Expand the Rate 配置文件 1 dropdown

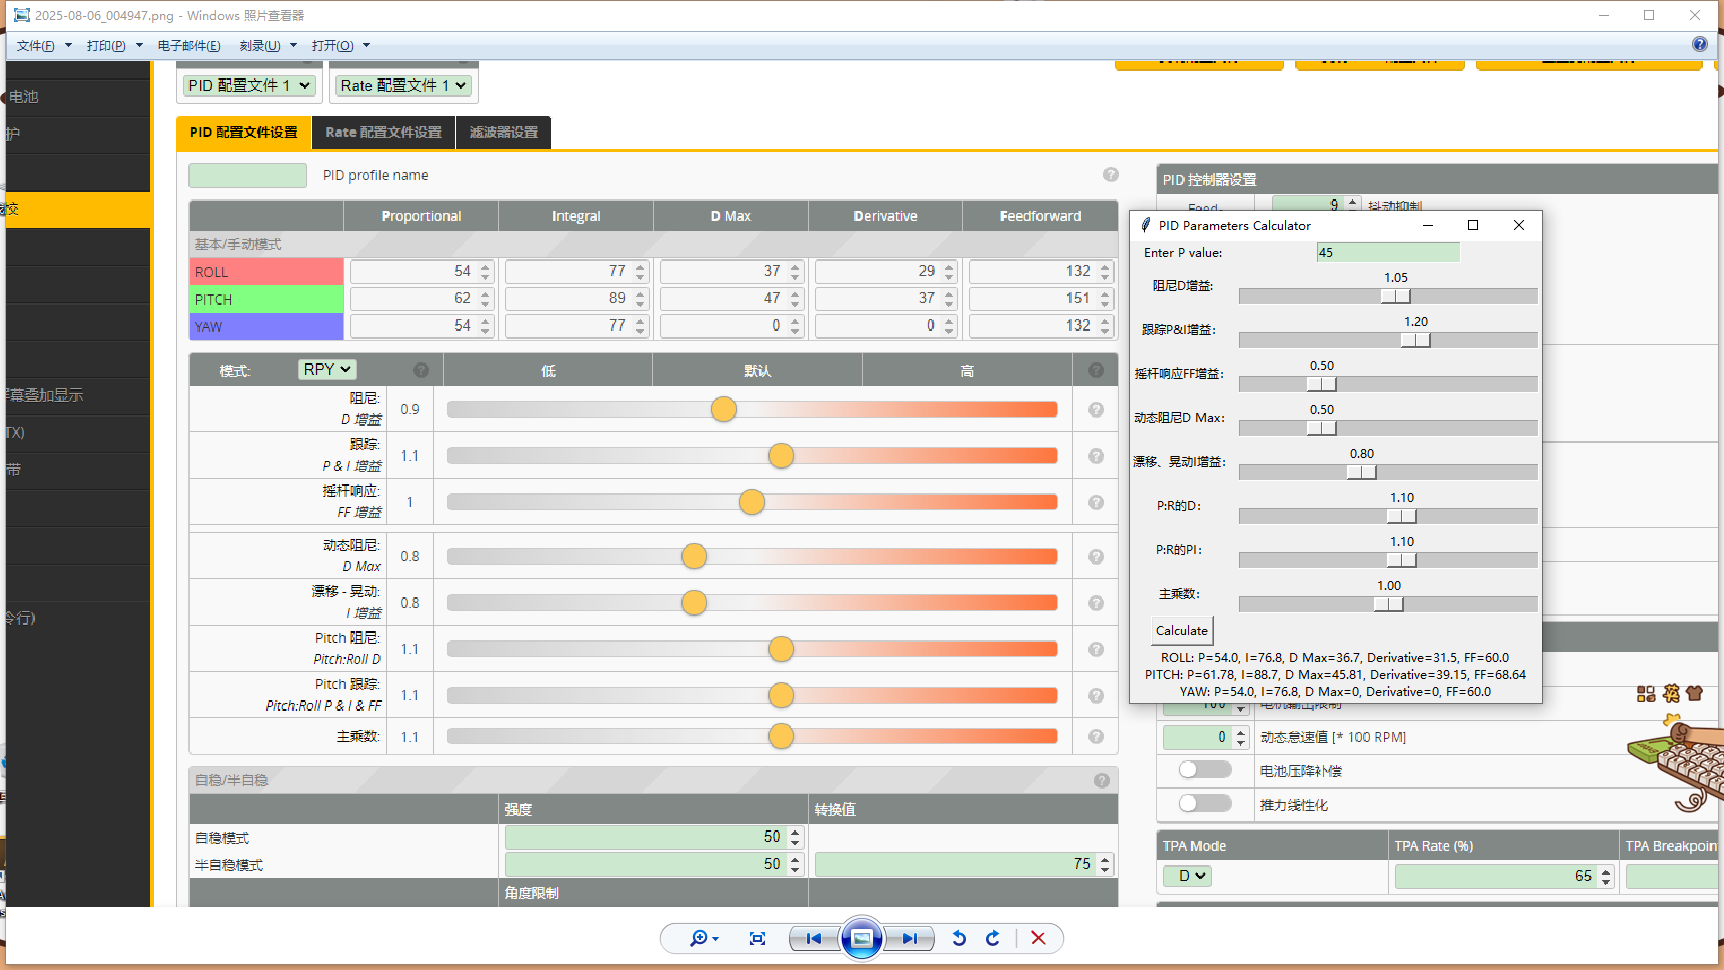coord(403,86)
